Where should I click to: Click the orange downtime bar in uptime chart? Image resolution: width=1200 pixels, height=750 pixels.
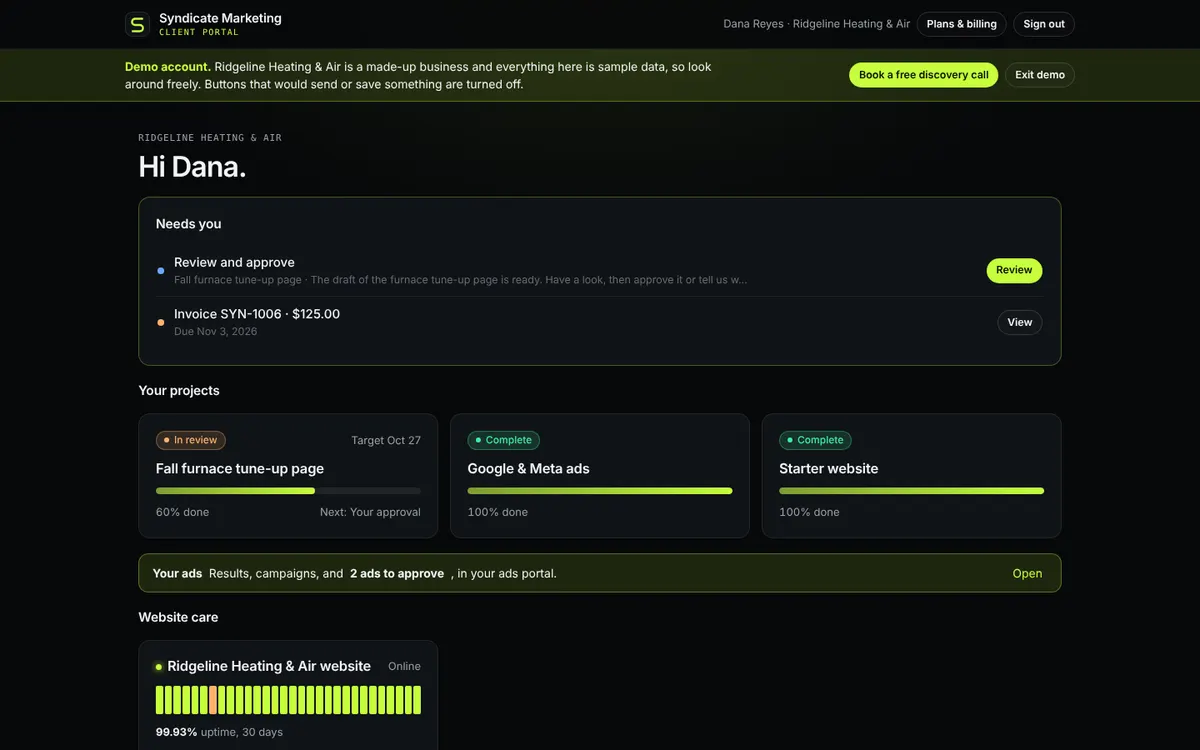213,700
